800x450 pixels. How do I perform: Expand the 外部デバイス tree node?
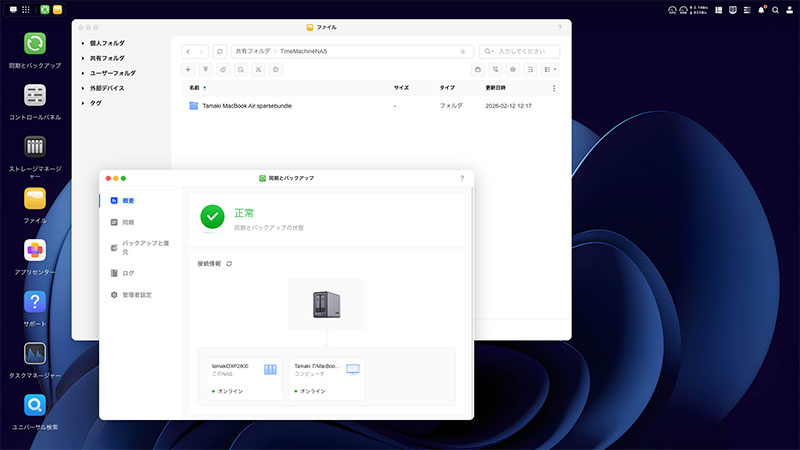click(83, 88)
